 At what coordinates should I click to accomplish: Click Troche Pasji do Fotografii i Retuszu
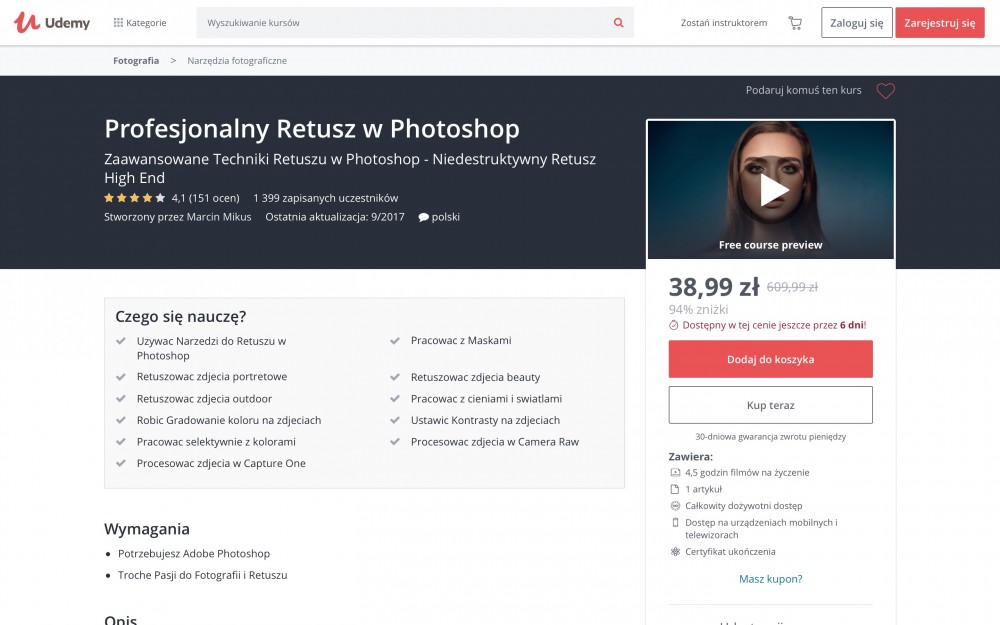(x=202, y=575)
